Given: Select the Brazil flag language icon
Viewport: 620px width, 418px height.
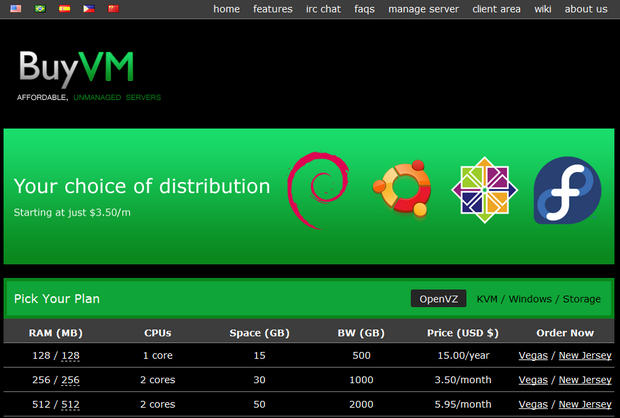Looking at the screenshot, I should coord(40,8).
